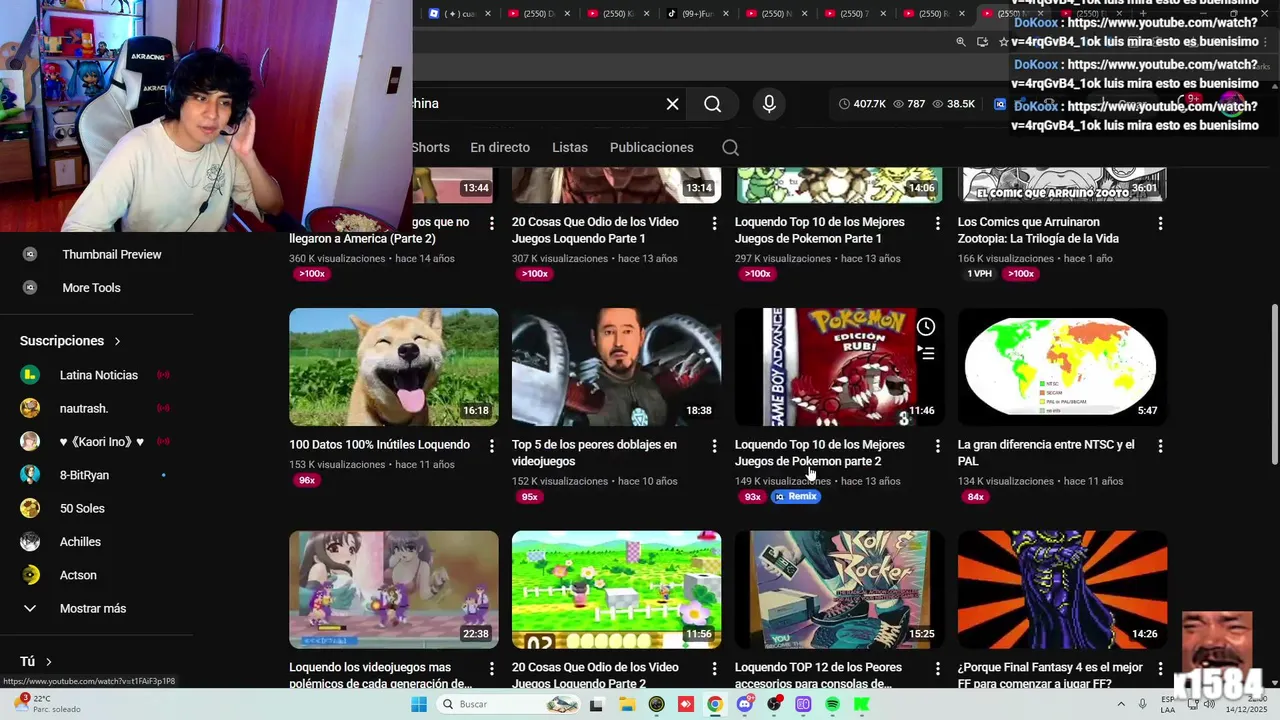This screenshot has width=1280, height=720.
Task: Click the Thumbnail Preview sidebar icon
Action: coord(30,254)
